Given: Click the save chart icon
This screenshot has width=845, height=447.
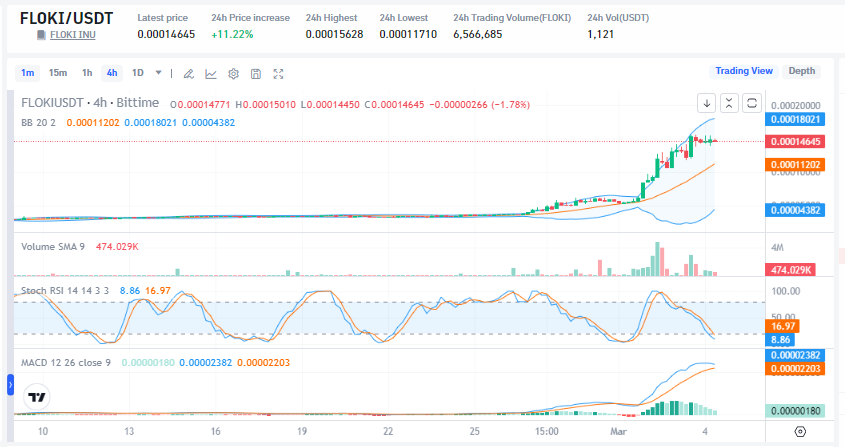Looking at the screenshot, I should [256, 74].
